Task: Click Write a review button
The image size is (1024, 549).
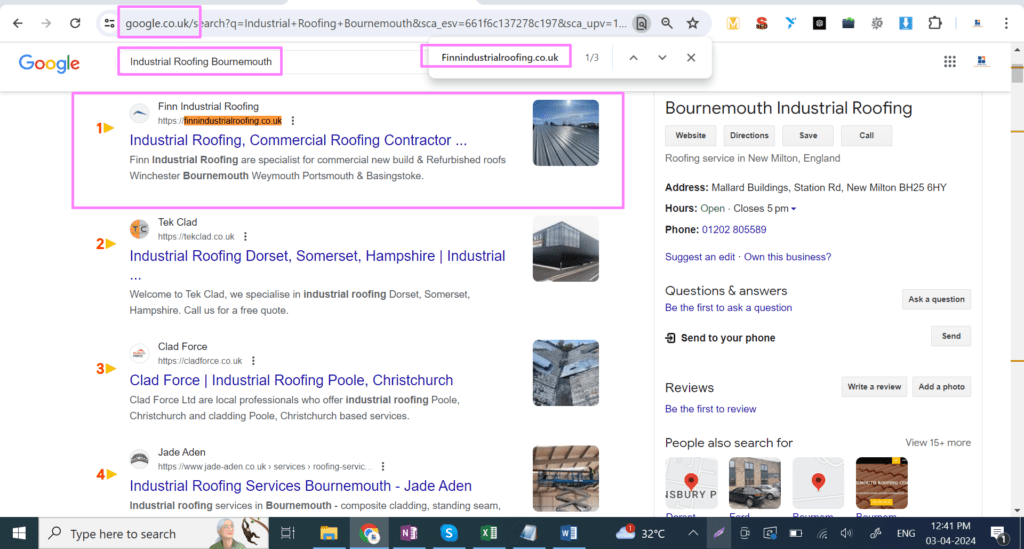Action: click(874, 386)
